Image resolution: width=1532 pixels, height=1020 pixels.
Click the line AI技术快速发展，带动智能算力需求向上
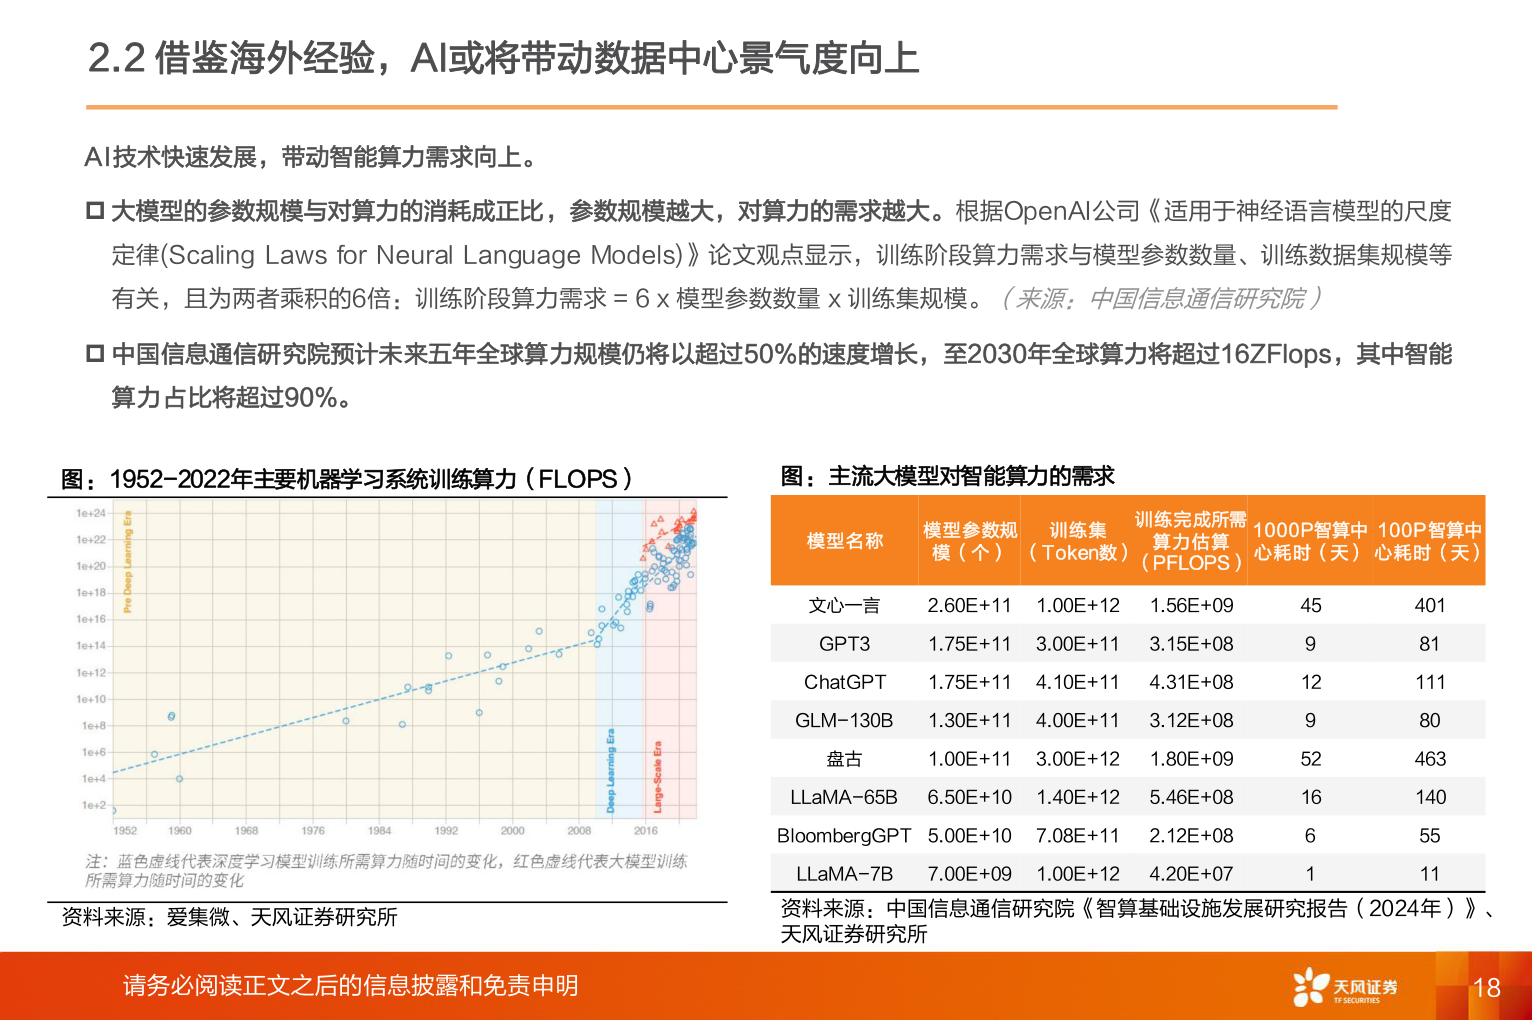tap(315, 157)
